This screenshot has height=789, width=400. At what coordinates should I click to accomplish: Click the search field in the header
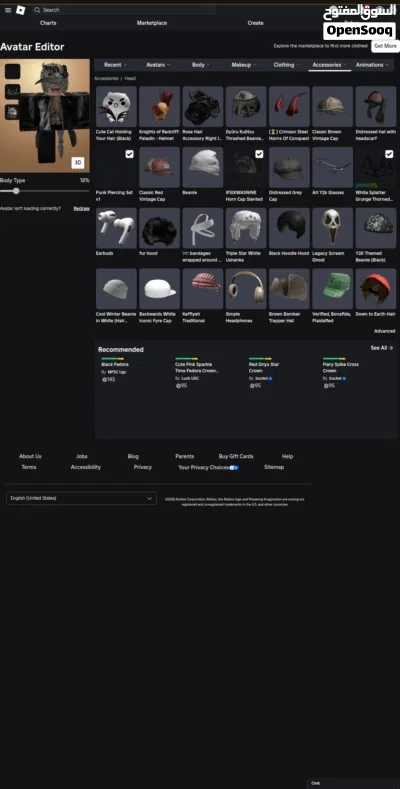(x=124, y=10)
